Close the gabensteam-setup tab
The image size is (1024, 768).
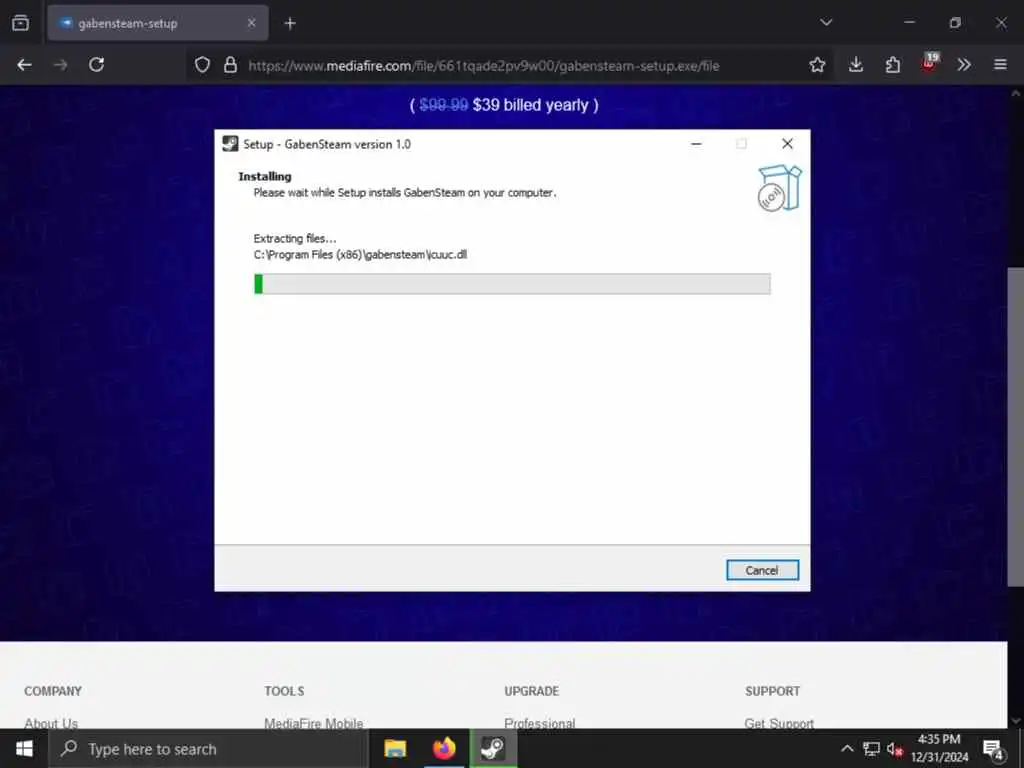coord(251,24)
